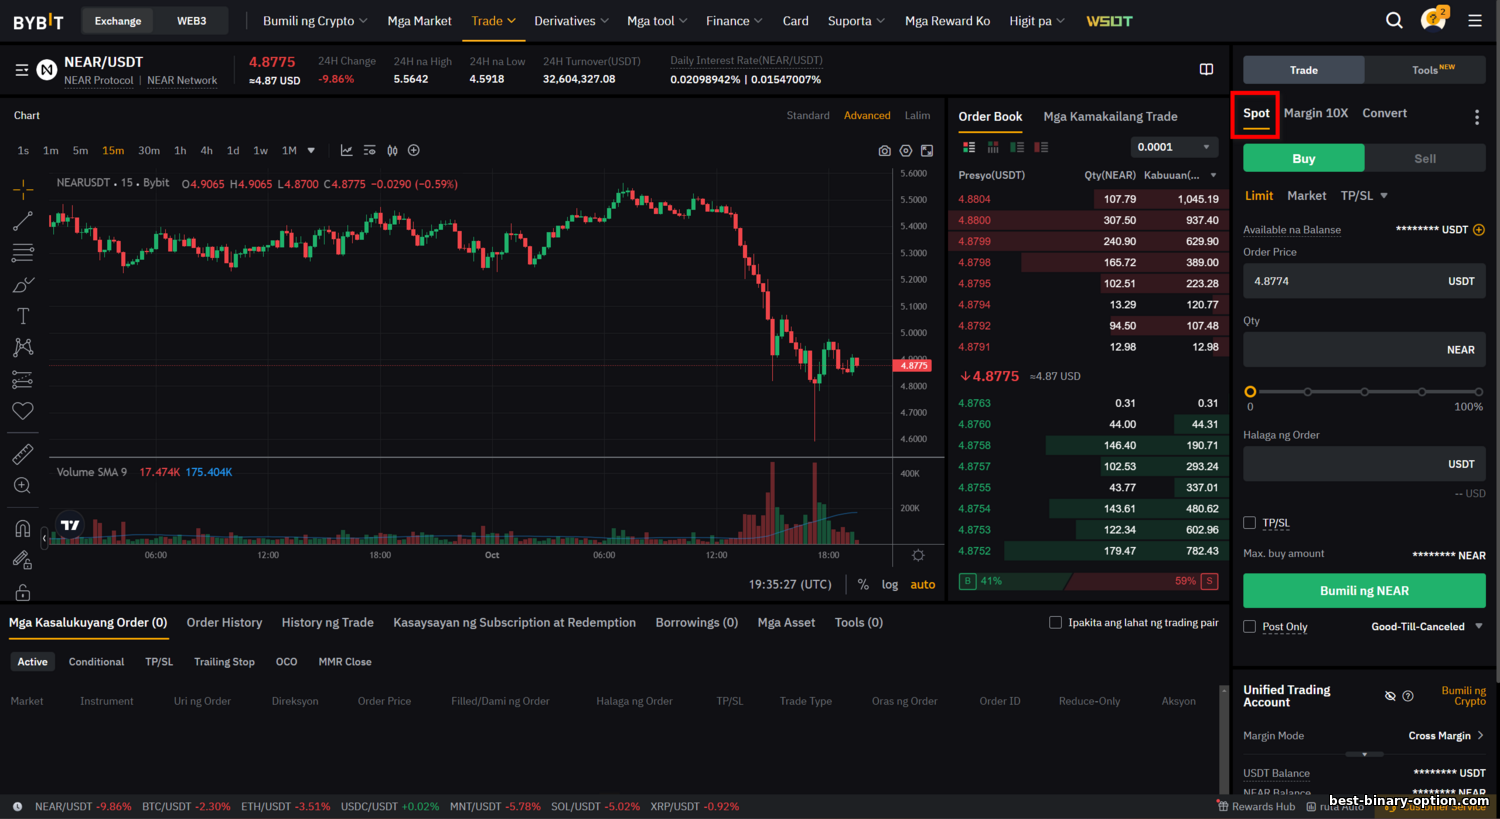Open the Good-Till-Canceled dropdown
The image size is (1500, 819).
[x=1426, y=627]
